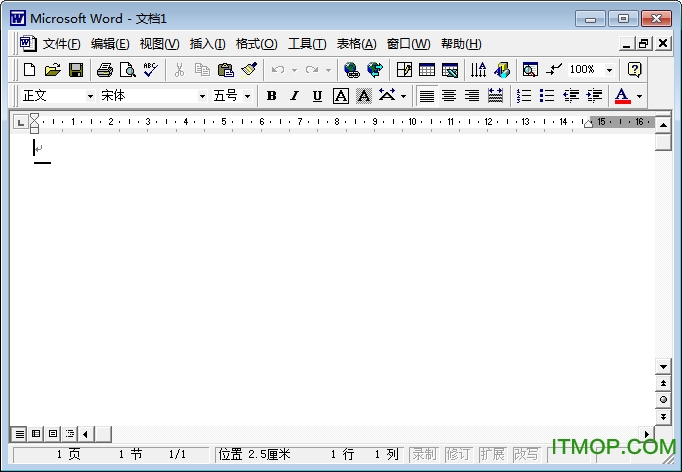Click the Cut scissors icon
682x472 pixels.
179,70
